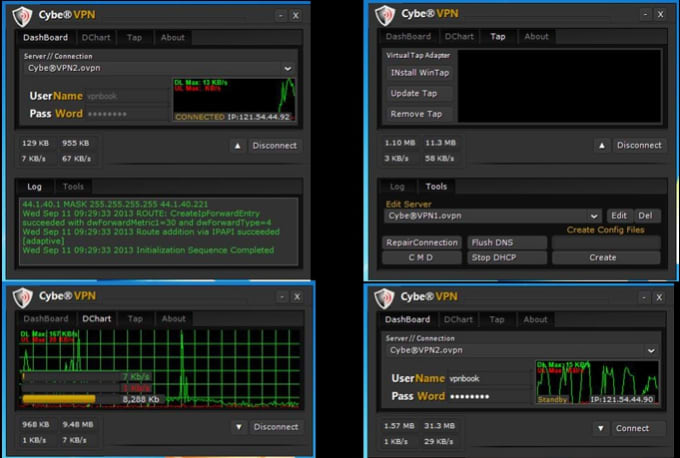Expand panel with down arrow beside Connect button
680x458 pixels.
point(601,429)
